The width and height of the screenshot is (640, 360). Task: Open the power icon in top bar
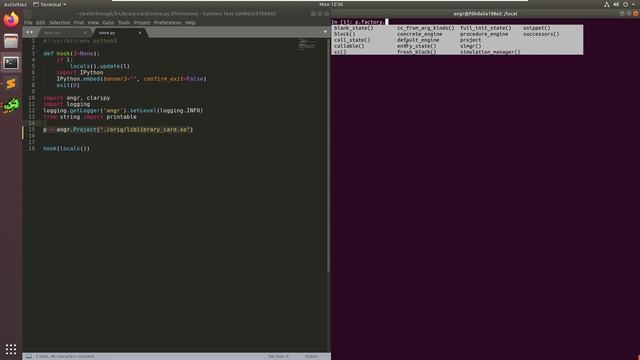click(625, 4)
